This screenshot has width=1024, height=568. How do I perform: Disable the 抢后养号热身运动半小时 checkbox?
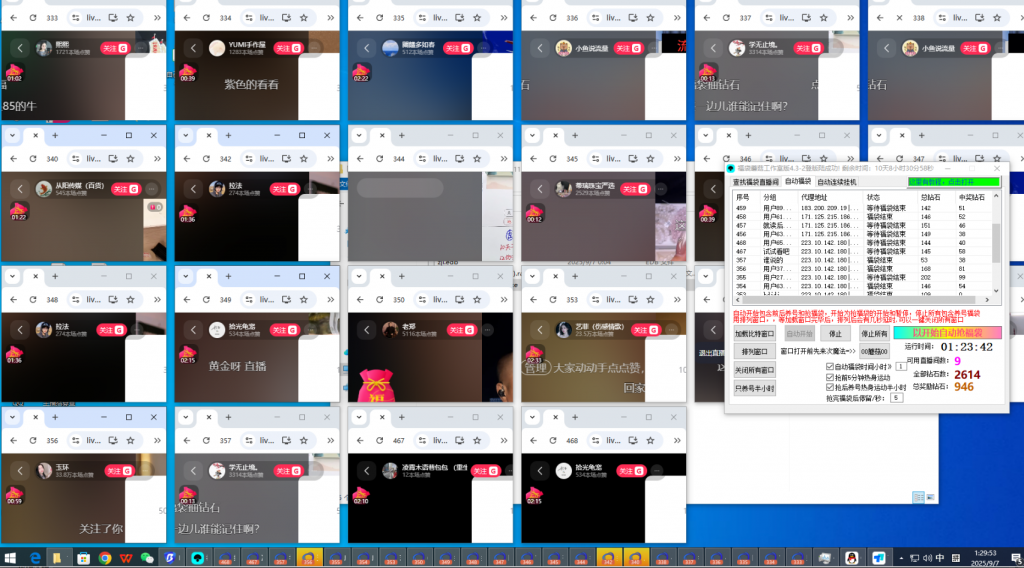tap(830, 387)
